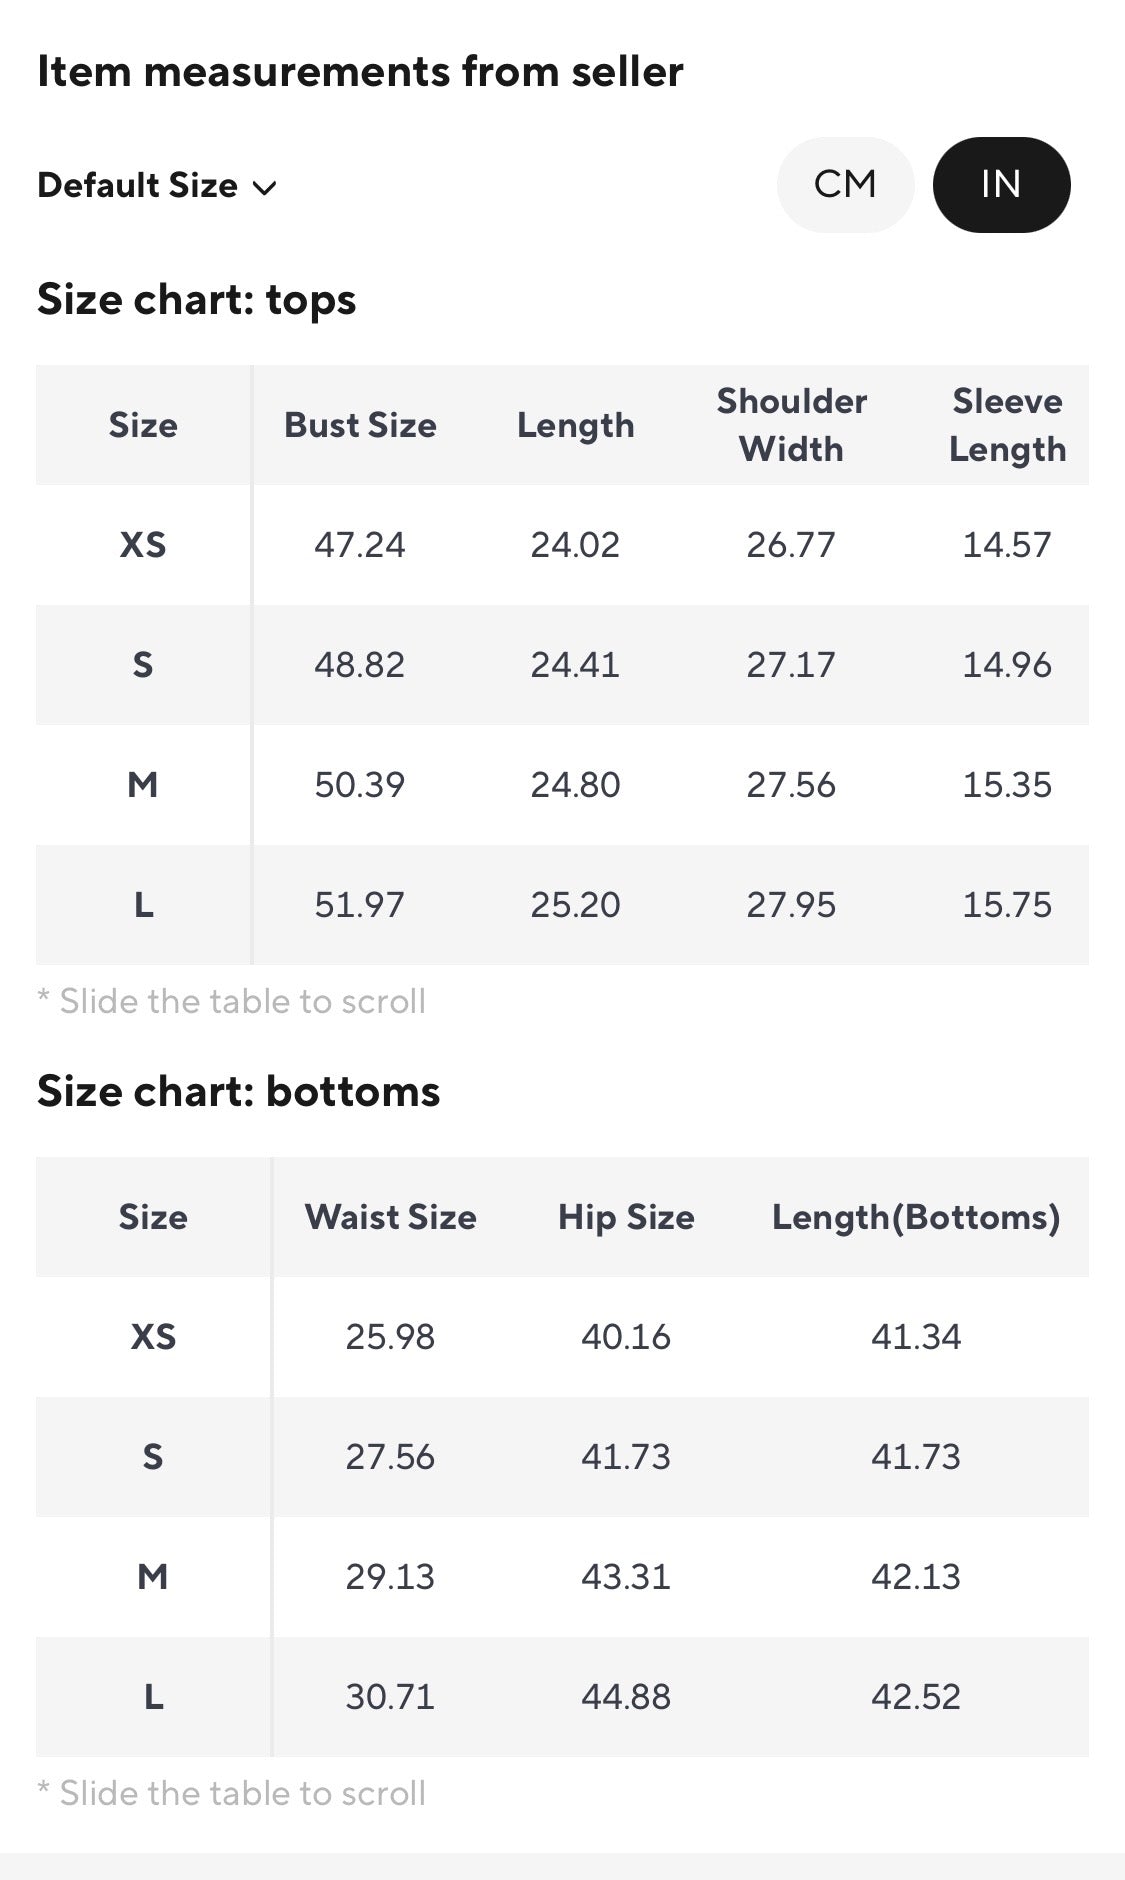Screen dimensions: 1125x1880
Task: Click the chevron beside Default Size
Action: (264, 188)
